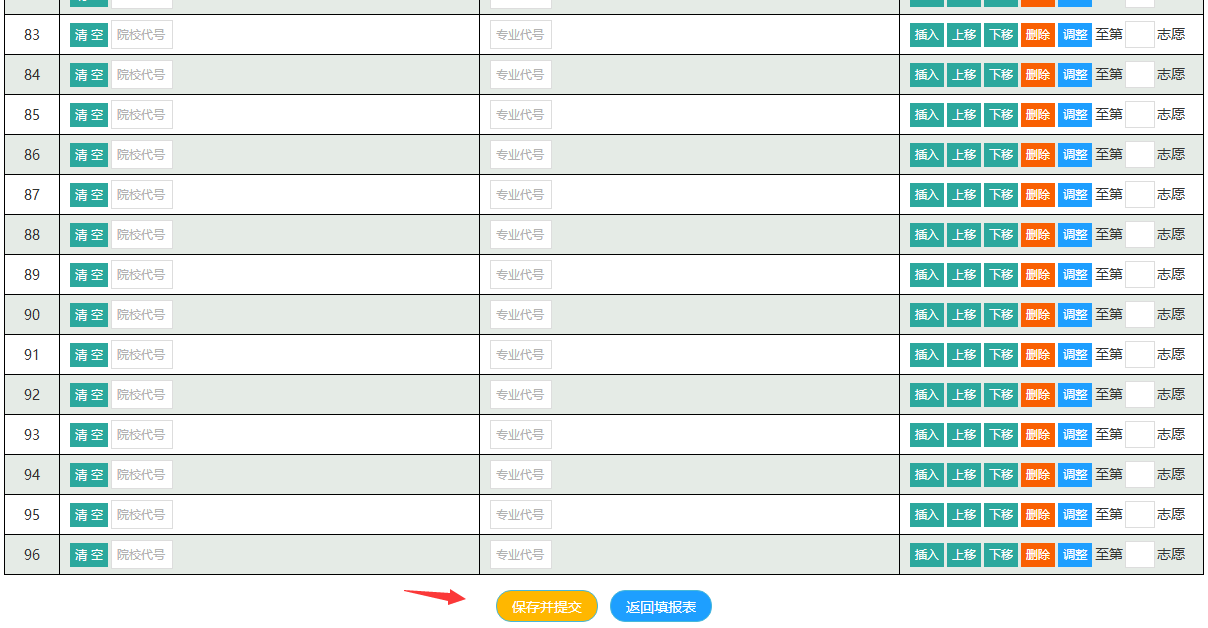This screenshot has height=628, width=1208.
Task: Focus 专业代号 field in row 96
Action: point(521,555)
